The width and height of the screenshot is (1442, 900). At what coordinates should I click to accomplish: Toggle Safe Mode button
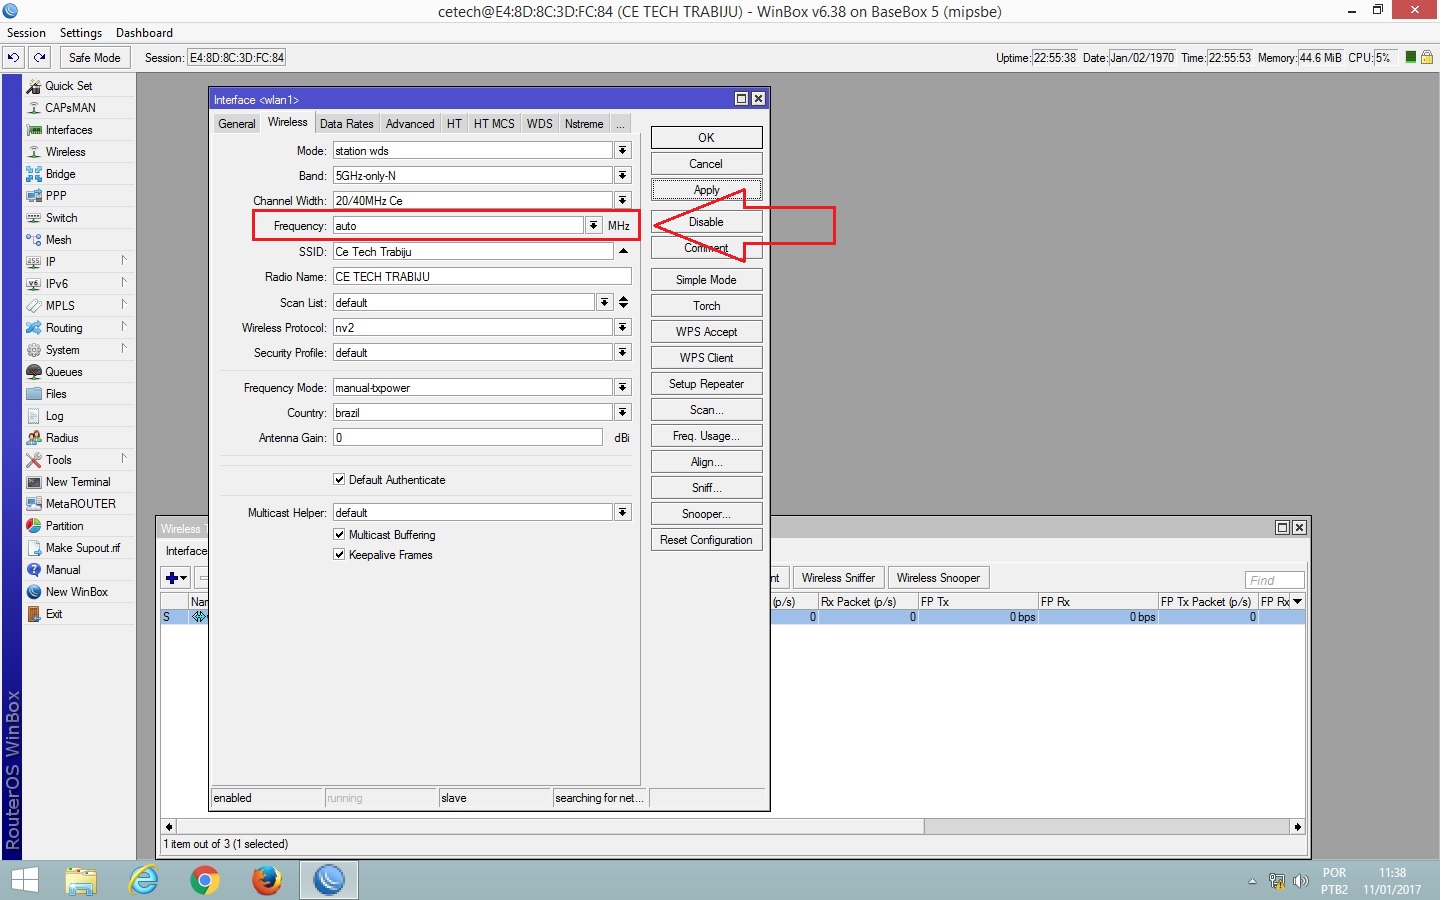[94, 58]
